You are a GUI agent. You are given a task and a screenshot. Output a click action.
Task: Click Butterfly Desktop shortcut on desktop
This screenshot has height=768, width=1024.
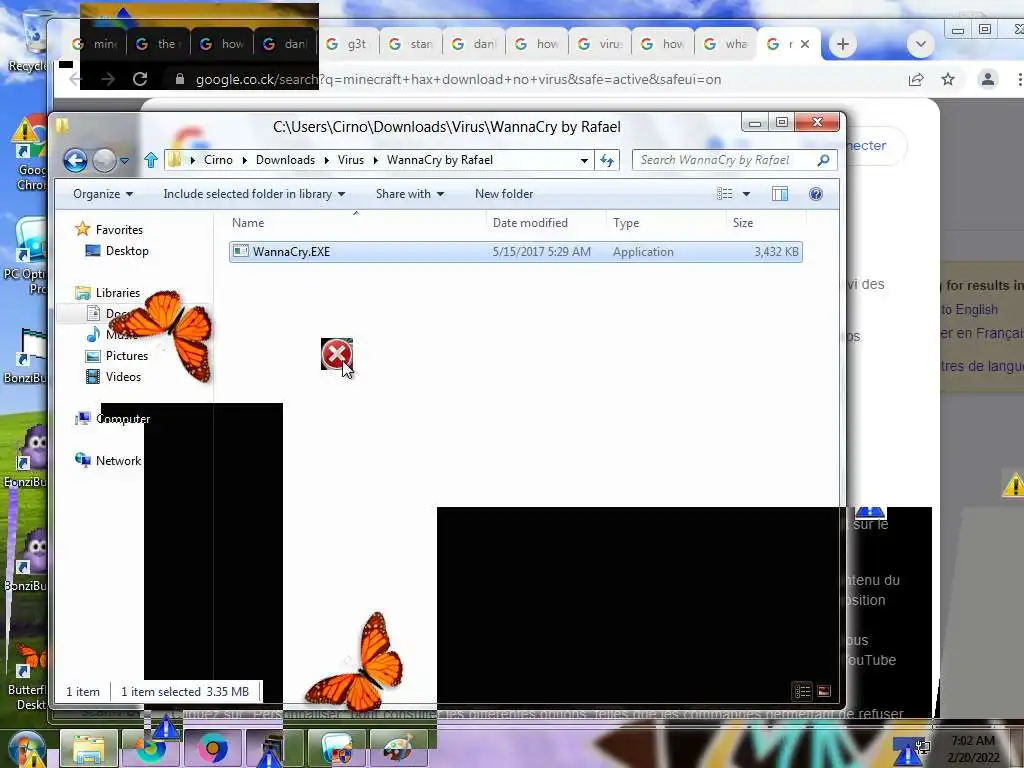click(x=26, y=677)
